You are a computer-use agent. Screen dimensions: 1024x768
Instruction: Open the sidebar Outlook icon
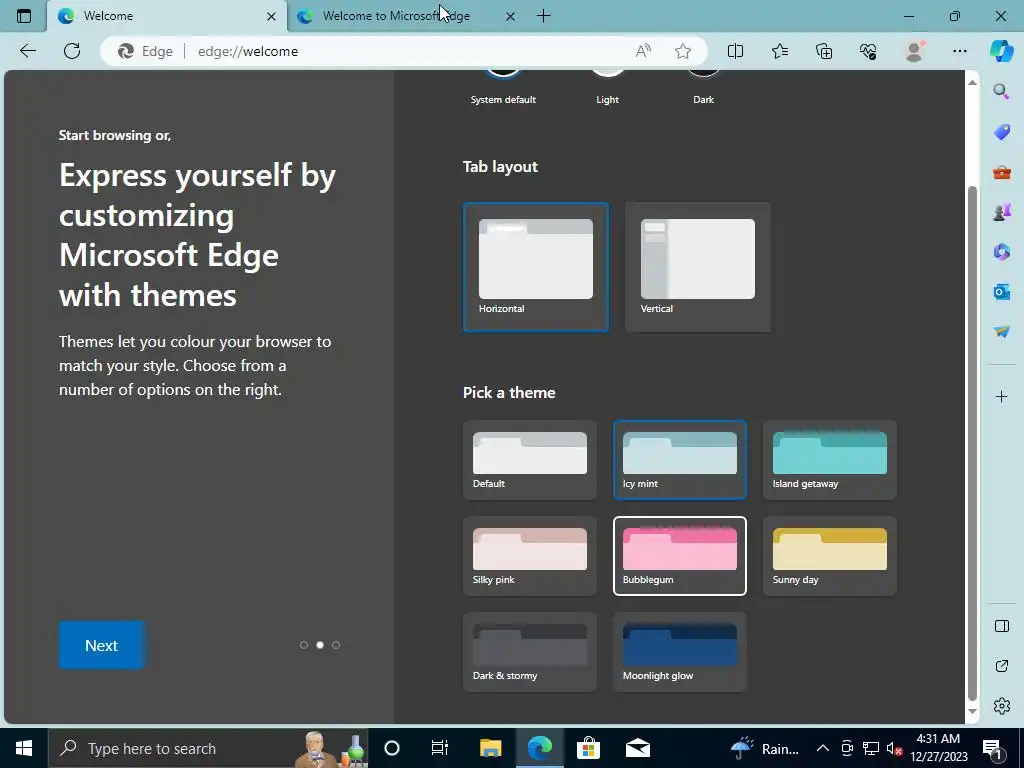click(1001, 291)
